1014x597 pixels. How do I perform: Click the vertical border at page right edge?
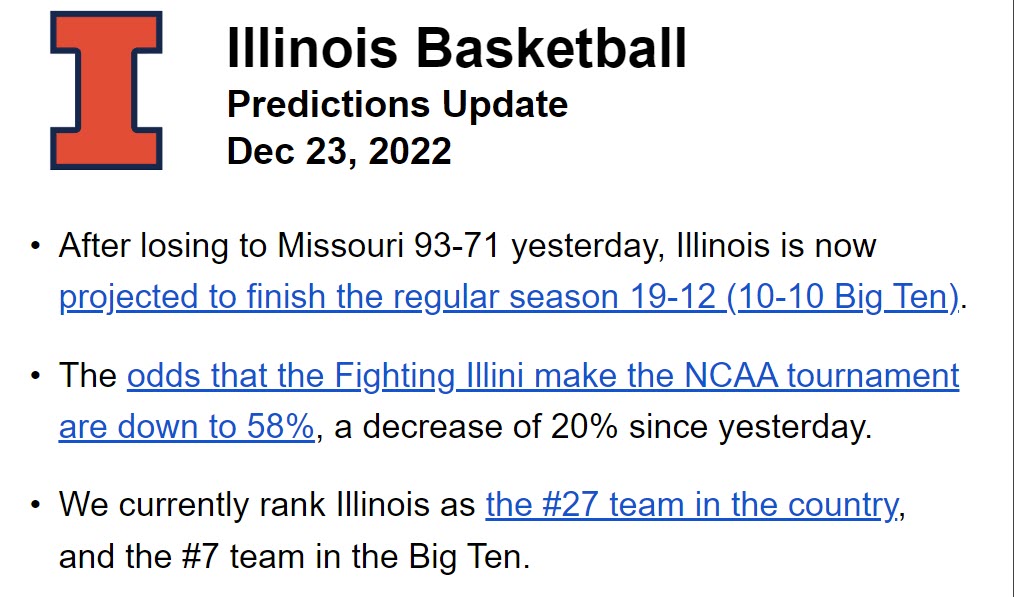coord(1012,298)
